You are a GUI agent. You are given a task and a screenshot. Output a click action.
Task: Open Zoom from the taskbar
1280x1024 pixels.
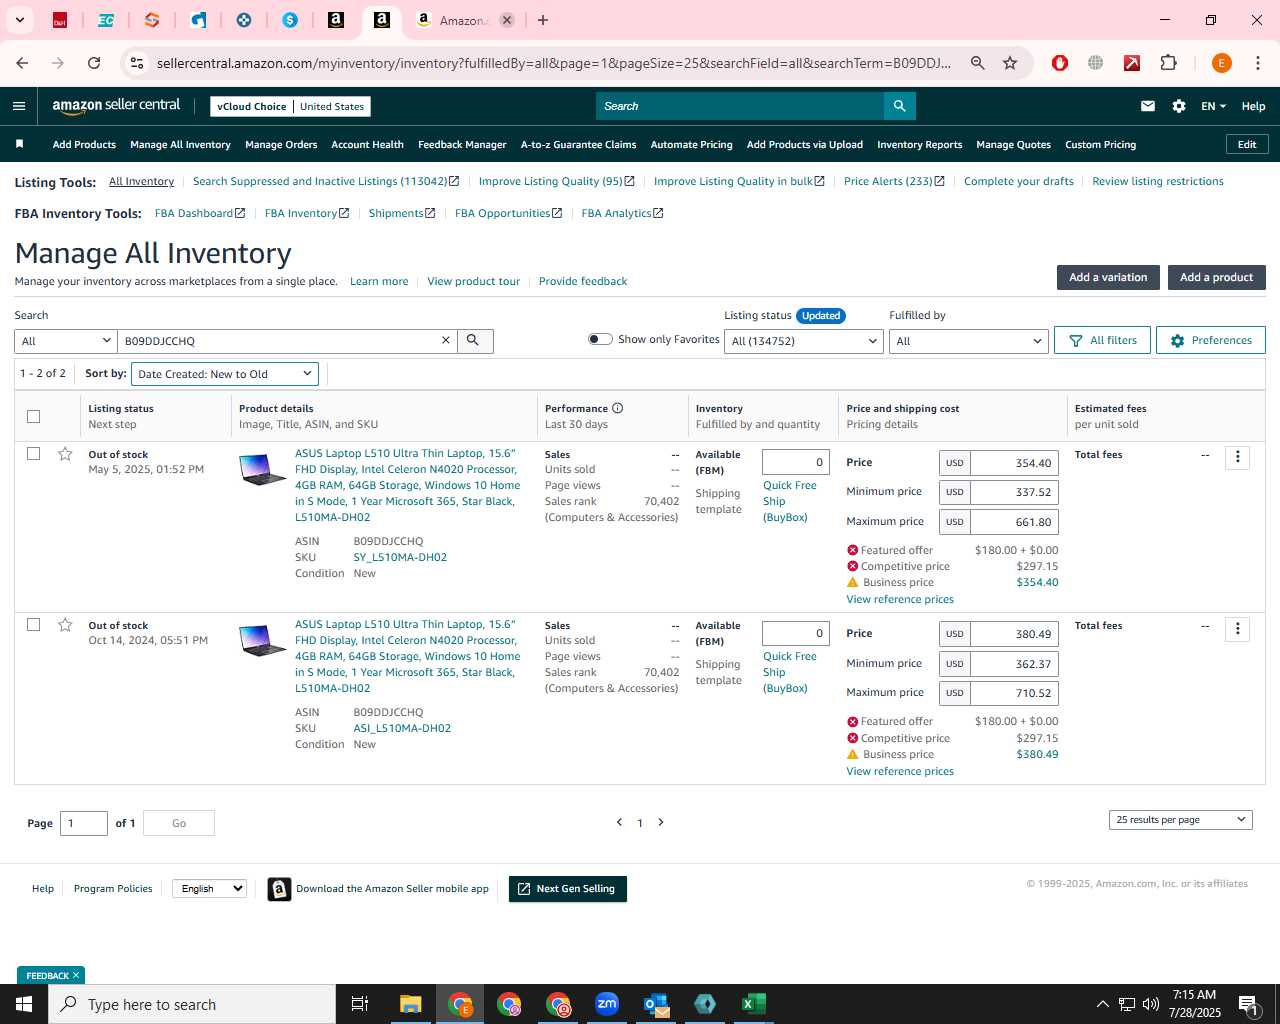tap(607, 1004)
